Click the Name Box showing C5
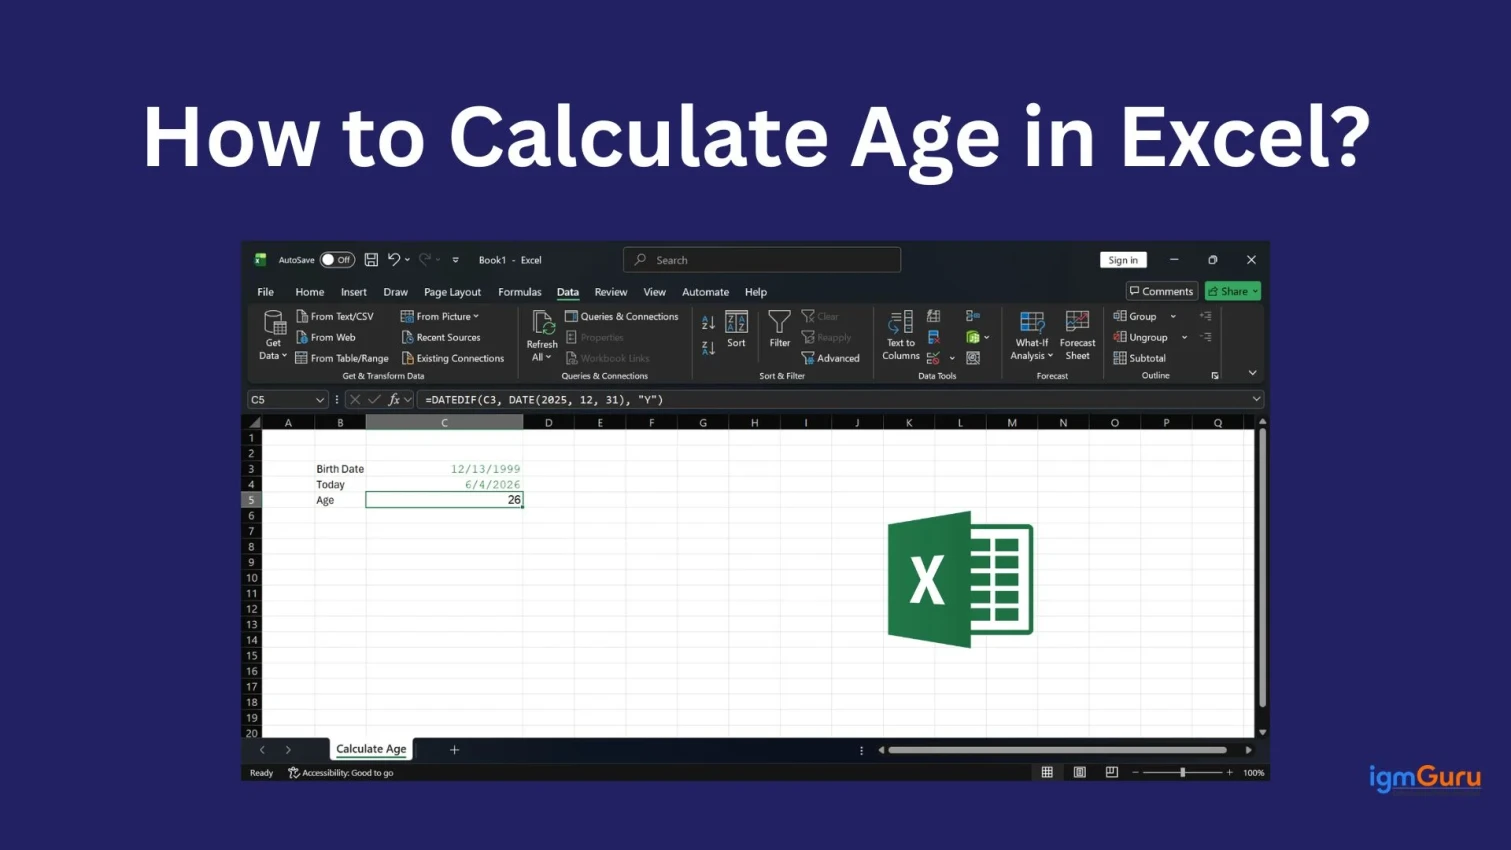 coord(287,399)
